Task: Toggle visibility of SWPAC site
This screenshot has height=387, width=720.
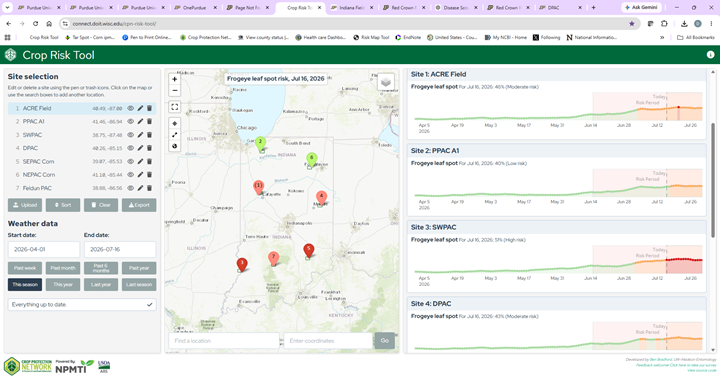Action: 130,135
